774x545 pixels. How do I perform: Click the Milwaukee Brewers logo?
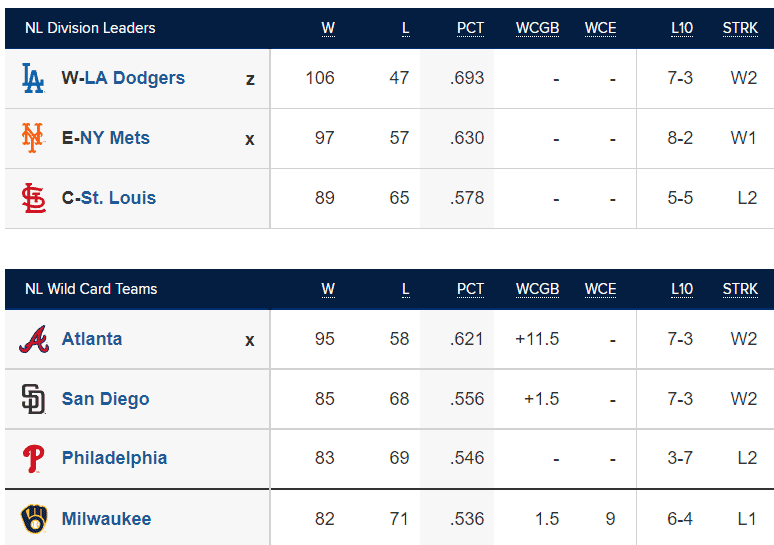pyautogui.click(x=34, y=519)
